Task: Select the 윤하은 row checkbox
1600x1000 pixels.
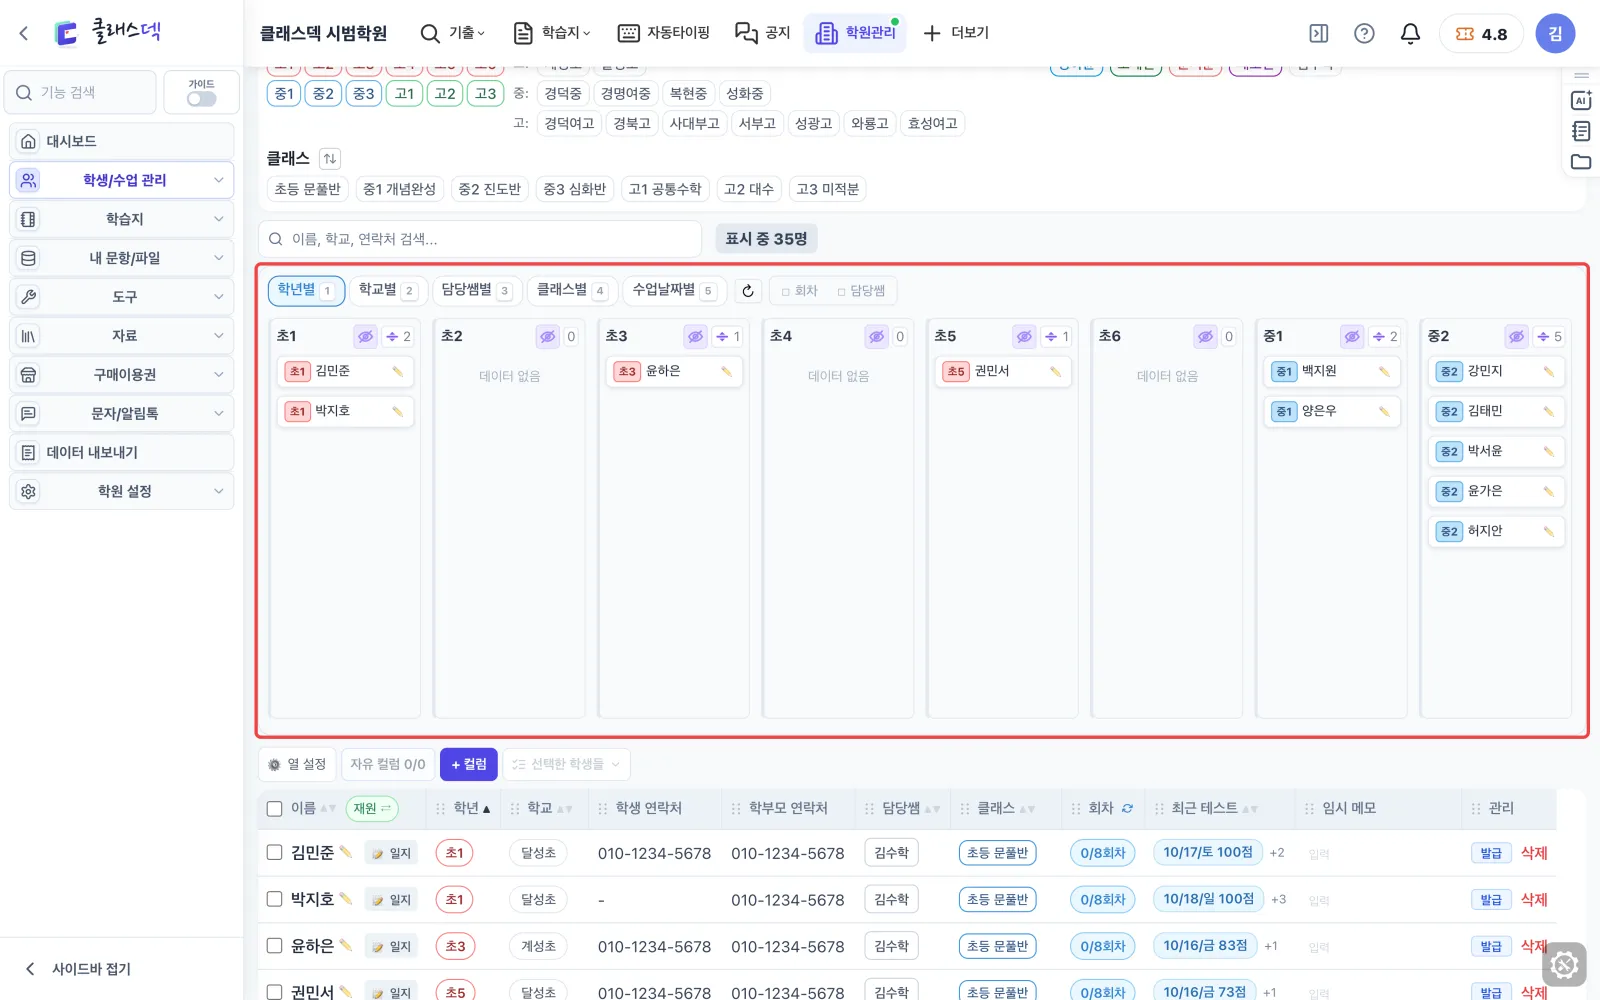Action: [275, 945]
